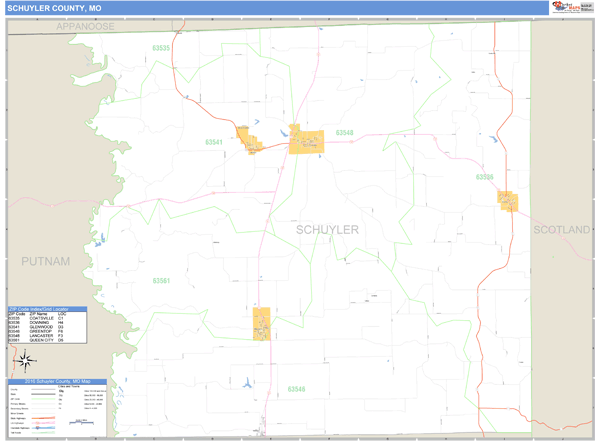Click the SCOTLAND county label
Image resolution: width=600 pixels, height=441 pixels.
[561, 230]
